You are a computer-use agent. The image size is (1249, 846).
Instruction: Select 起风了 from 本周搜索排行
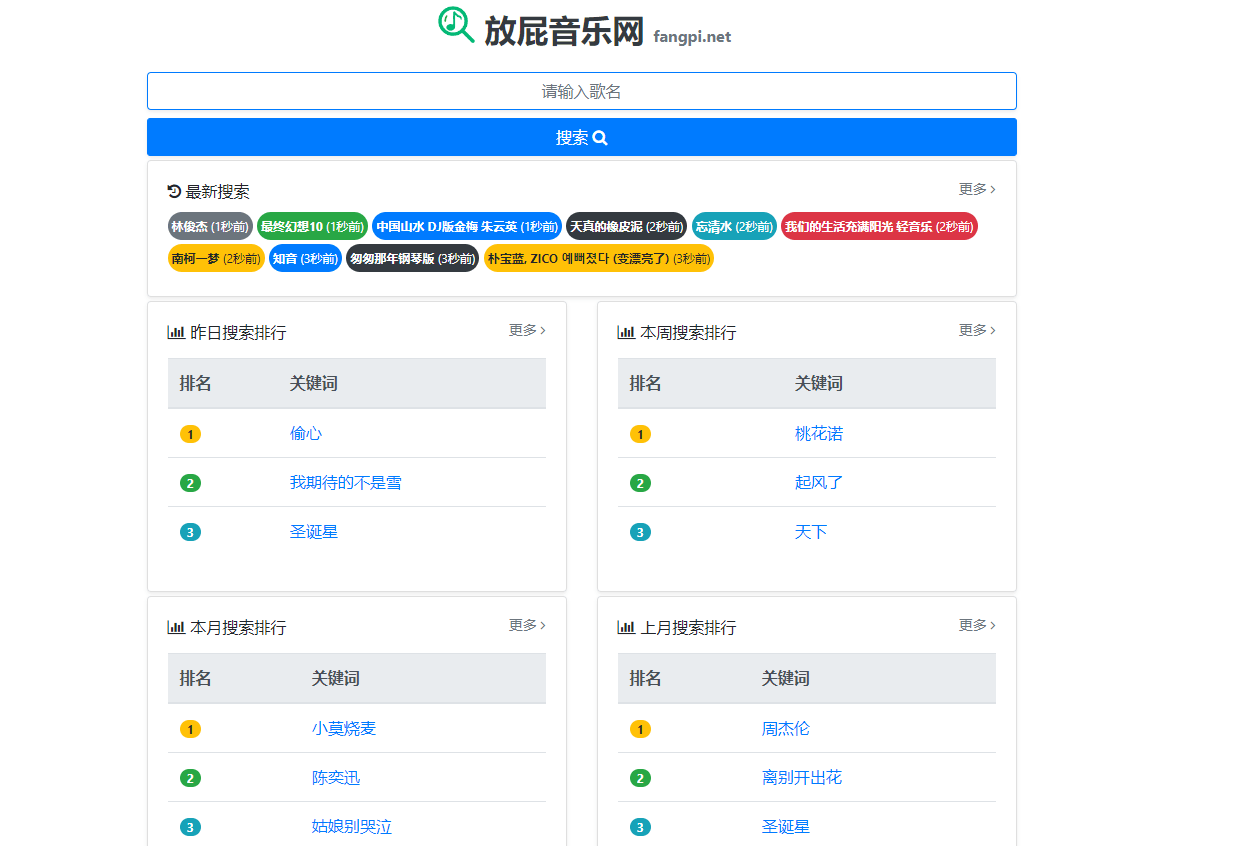pyautogui.click(x=817, y=482)
